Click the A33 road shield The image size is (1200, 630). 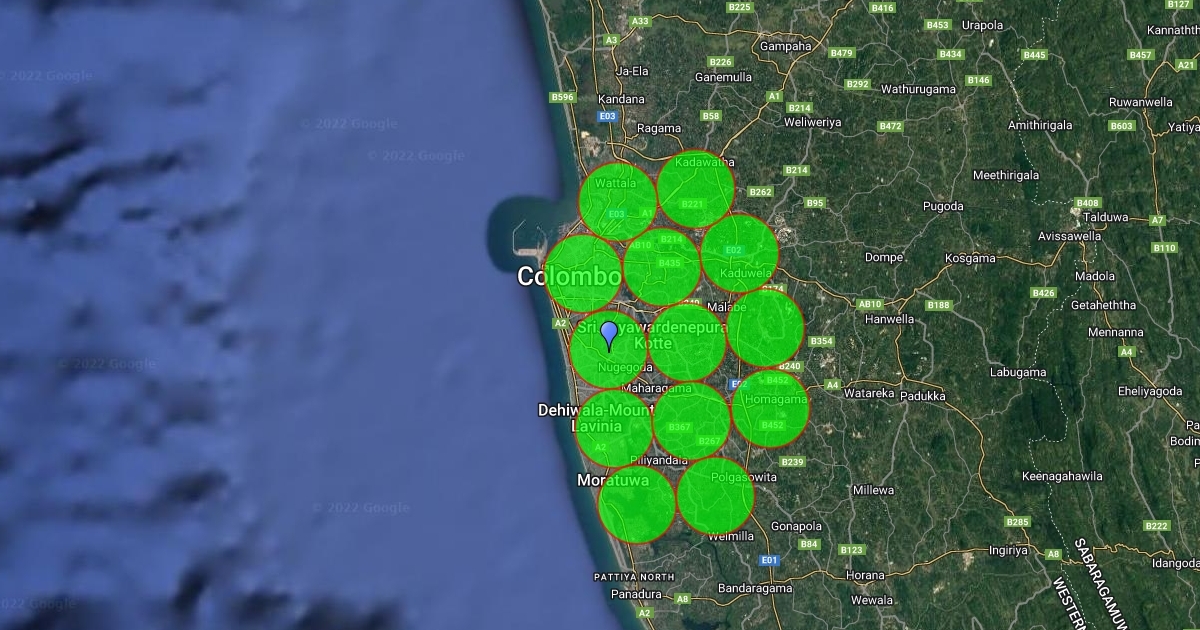641,21
